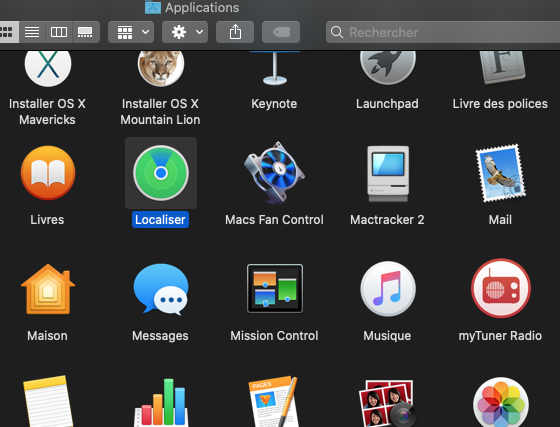Click the Installer OS X Mavericks label
This screenshot has width=560, height=427.
pyautogui.click(x=48, y=111)
